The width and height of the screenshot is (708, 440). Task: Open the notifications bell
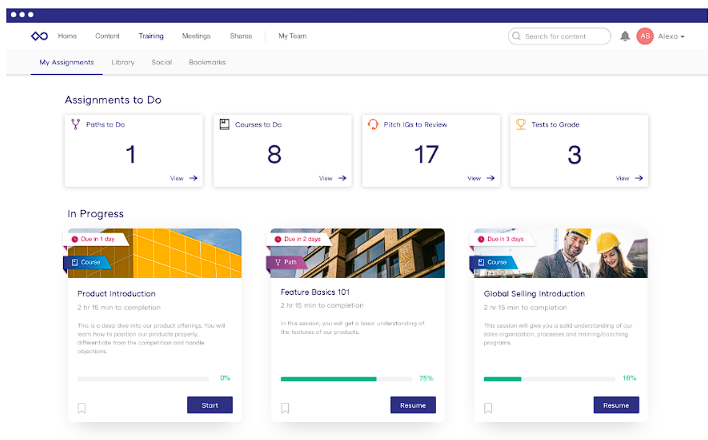[625, 36]
